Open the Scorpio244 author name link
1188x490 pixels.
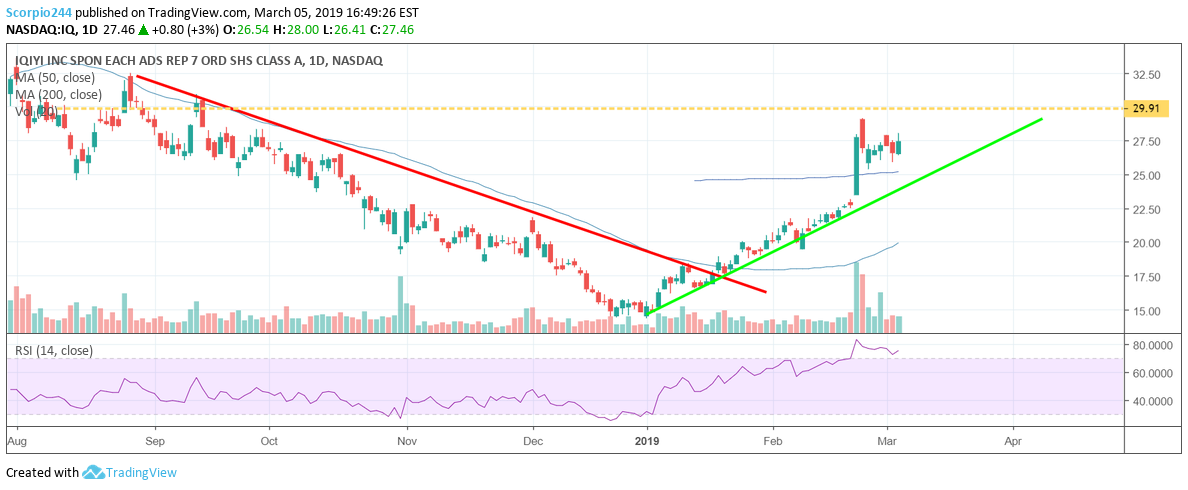(x=37, y=10)
